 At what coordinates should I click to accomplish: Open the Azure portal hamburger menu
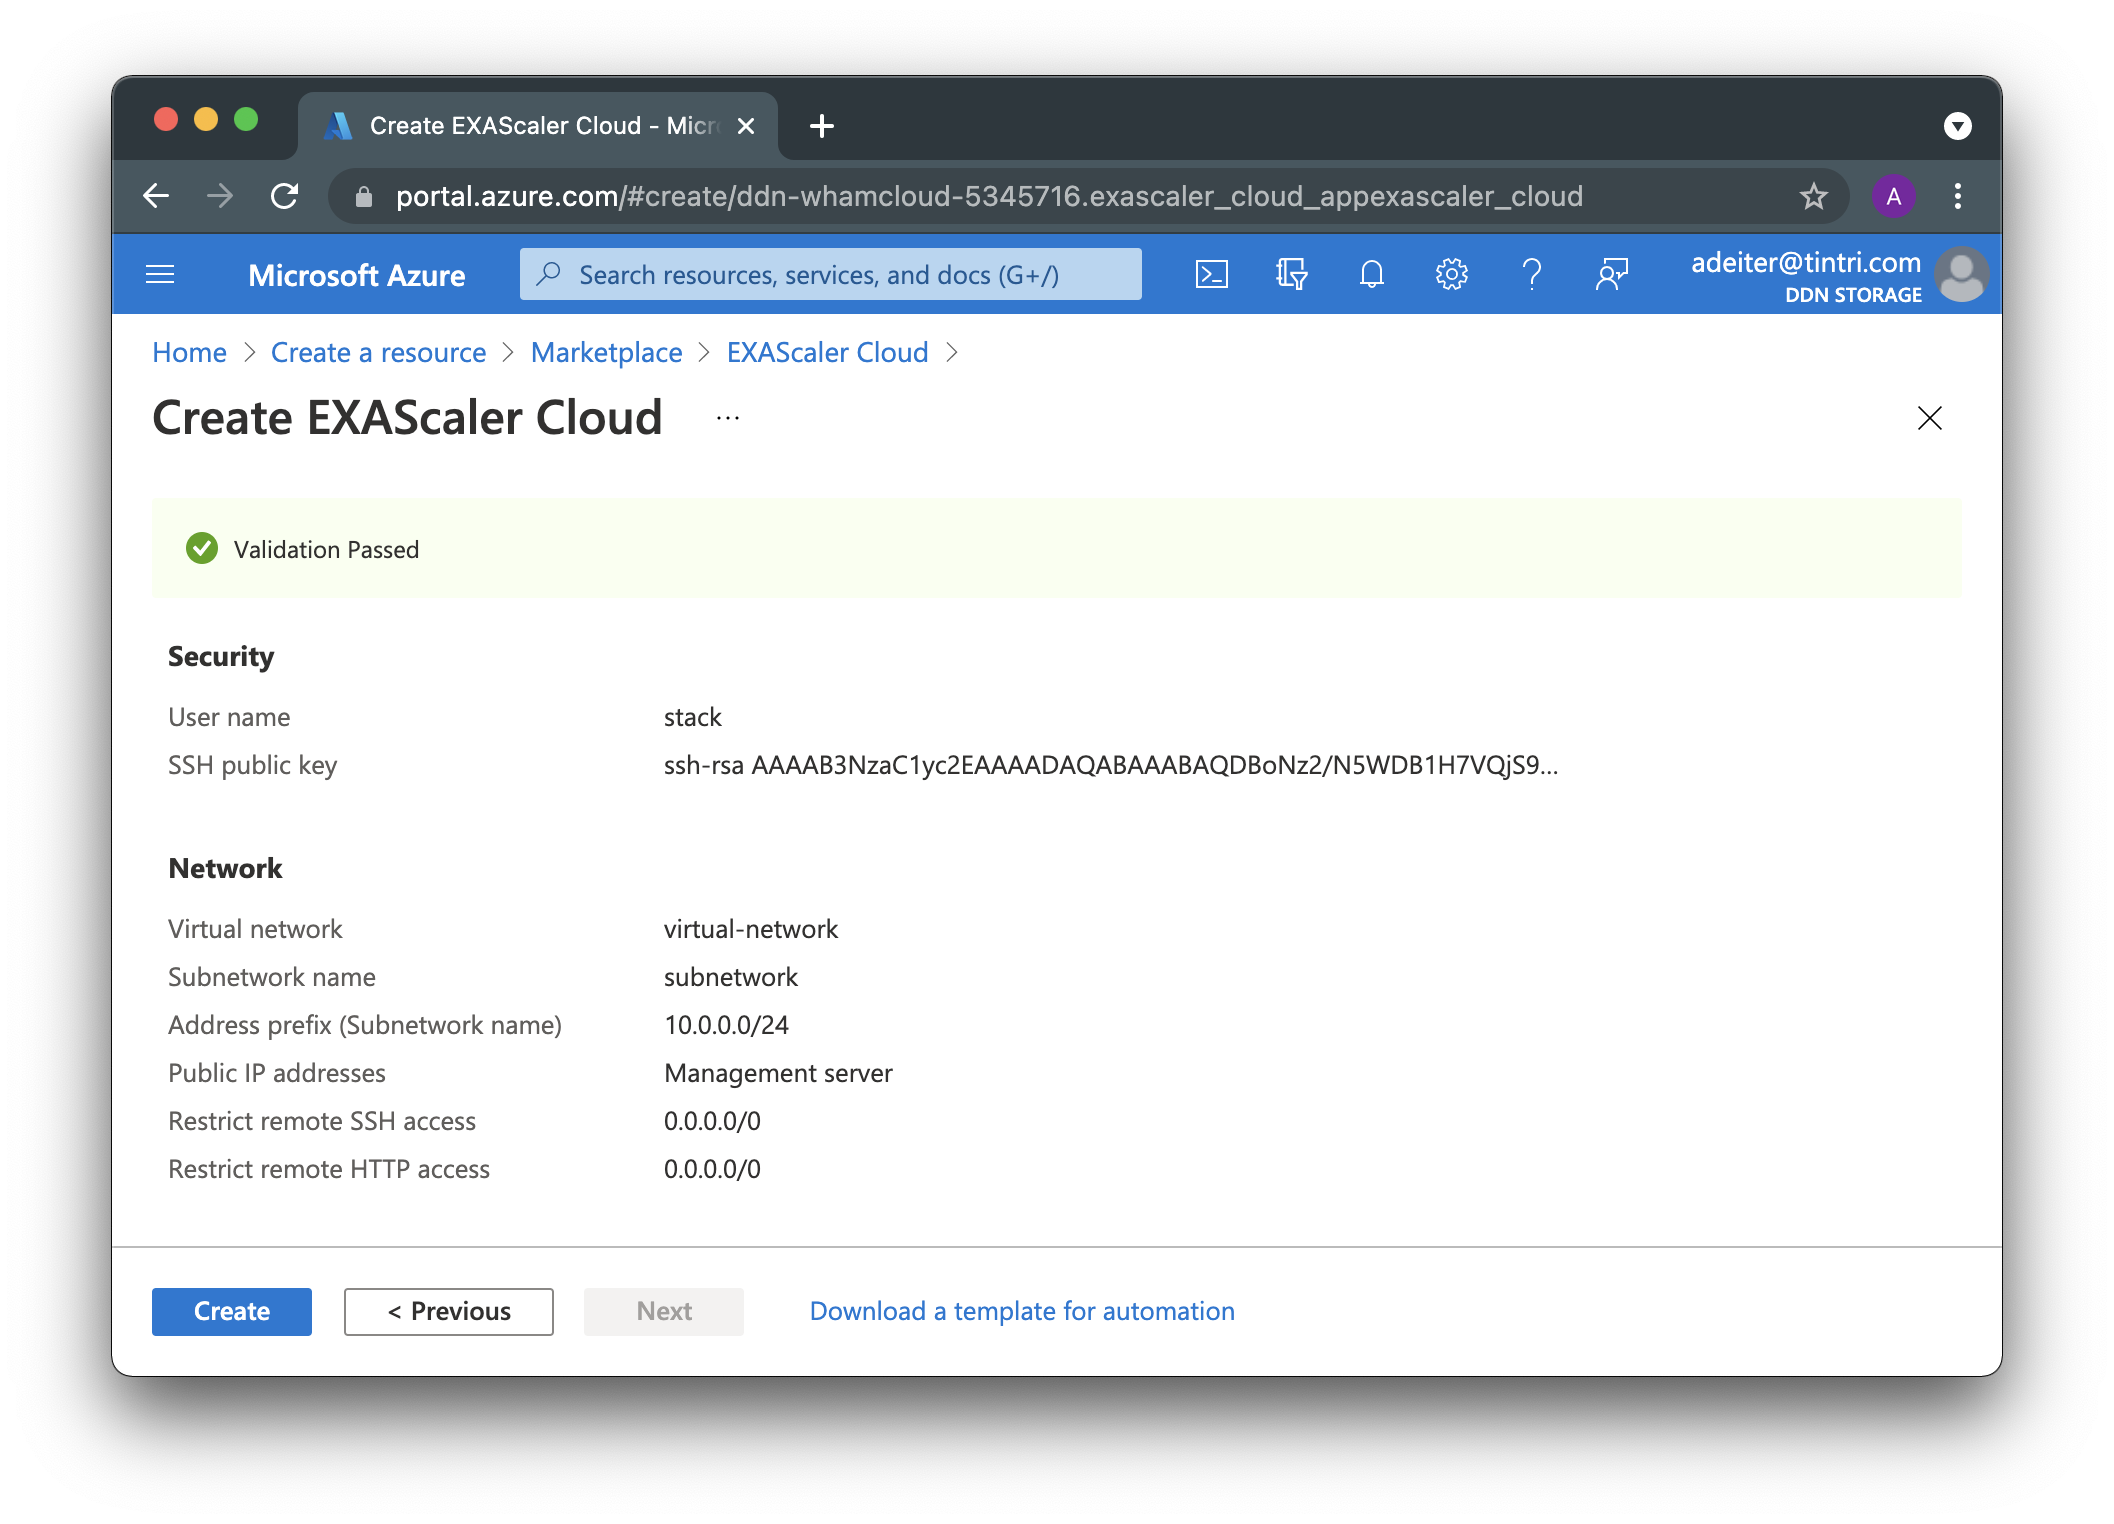(x=160, y=274)
